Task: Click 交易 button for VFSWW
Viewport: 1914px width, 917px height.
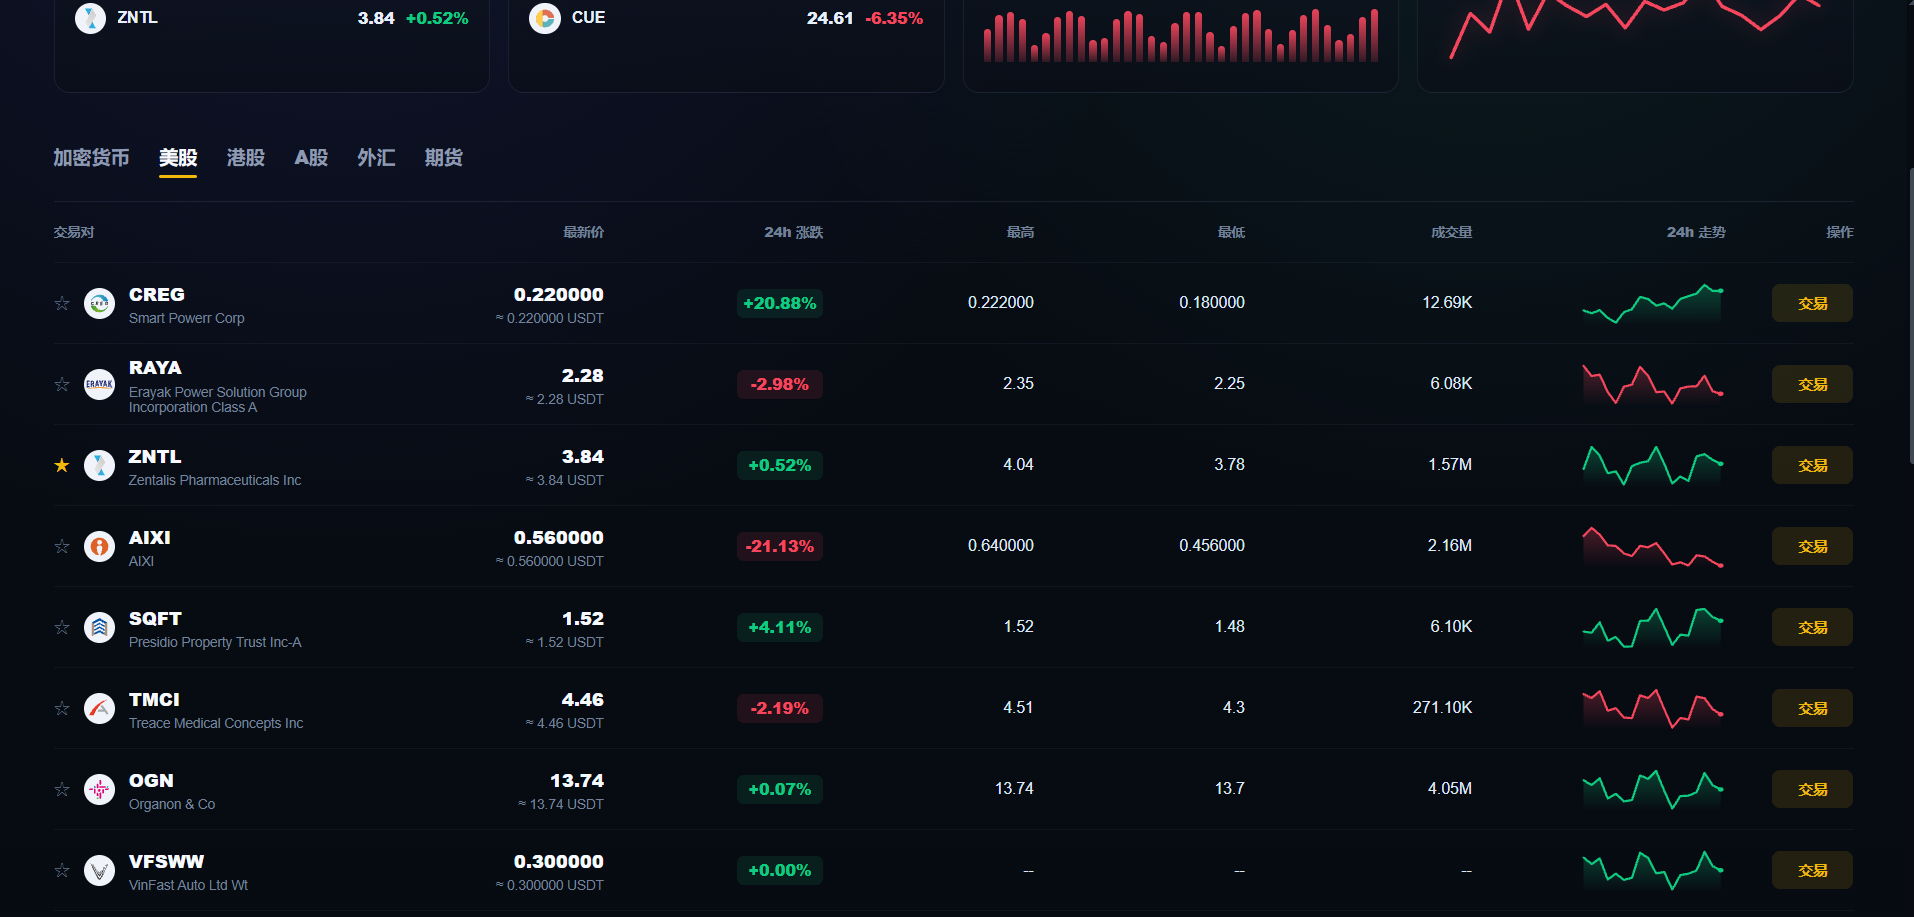Action: 1812,870
